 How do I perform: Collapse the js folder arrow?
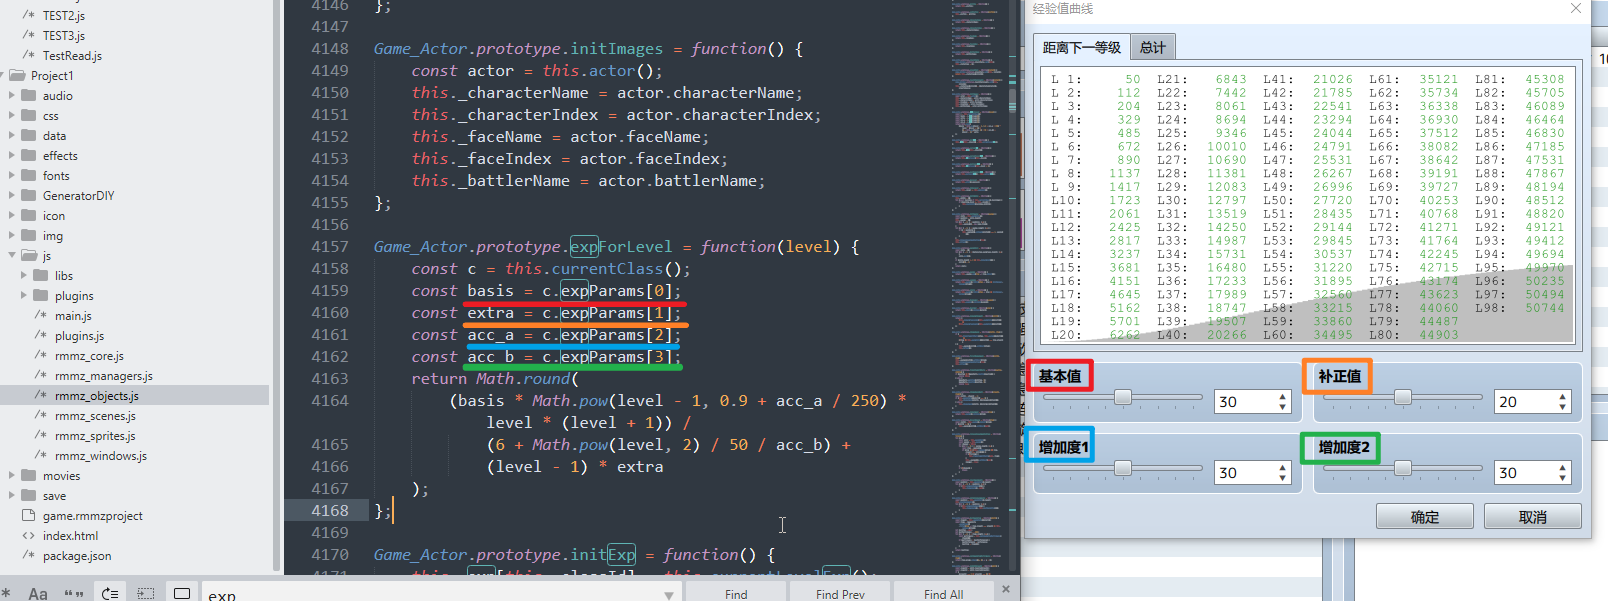pos(12,256)
